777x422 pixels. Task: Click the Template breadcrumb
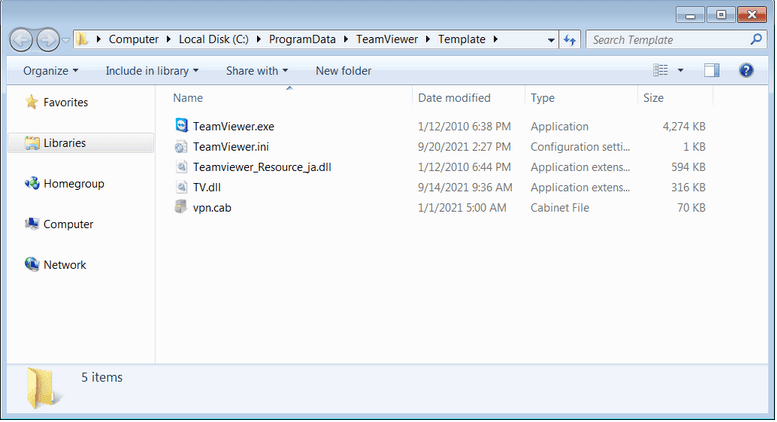pos(462,39)
